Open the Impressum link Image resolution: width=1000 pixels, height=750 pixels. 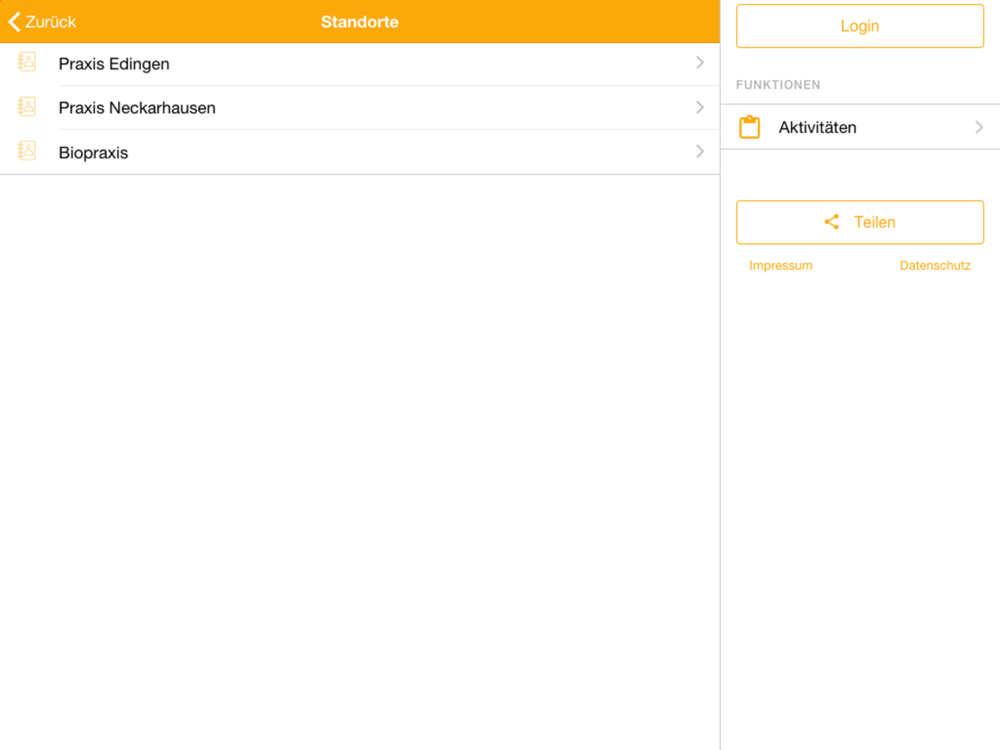tap(781, 265)
